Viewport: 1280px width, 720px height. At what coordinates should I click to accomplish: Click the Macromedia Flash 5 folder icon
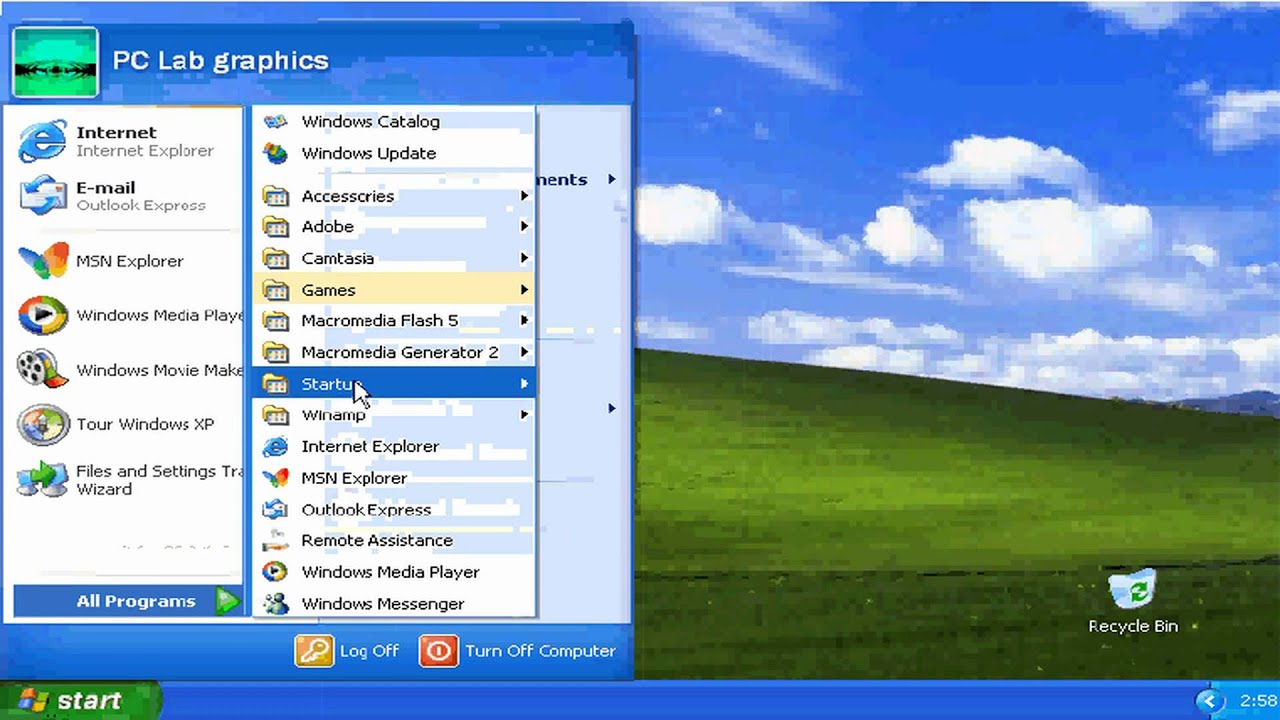pos(275,321)
